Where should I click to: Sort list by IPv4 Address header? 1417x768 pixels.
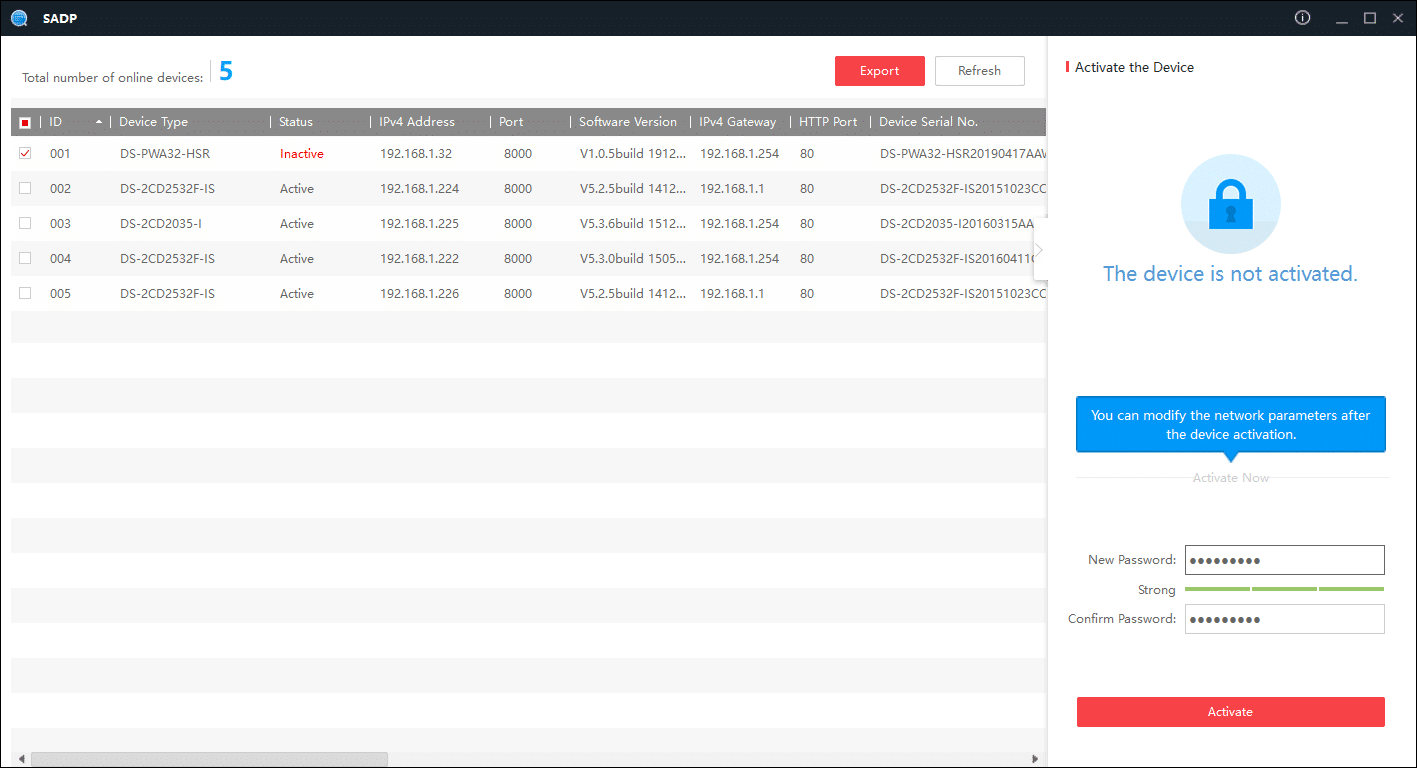coord(416,122)
